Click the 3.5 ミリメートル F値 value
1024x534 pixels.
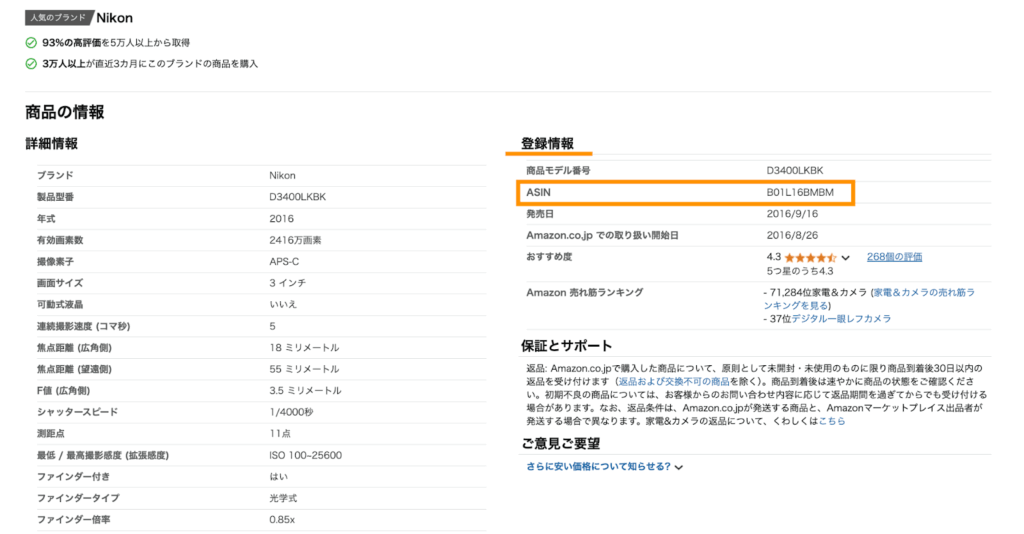(305, 391)
